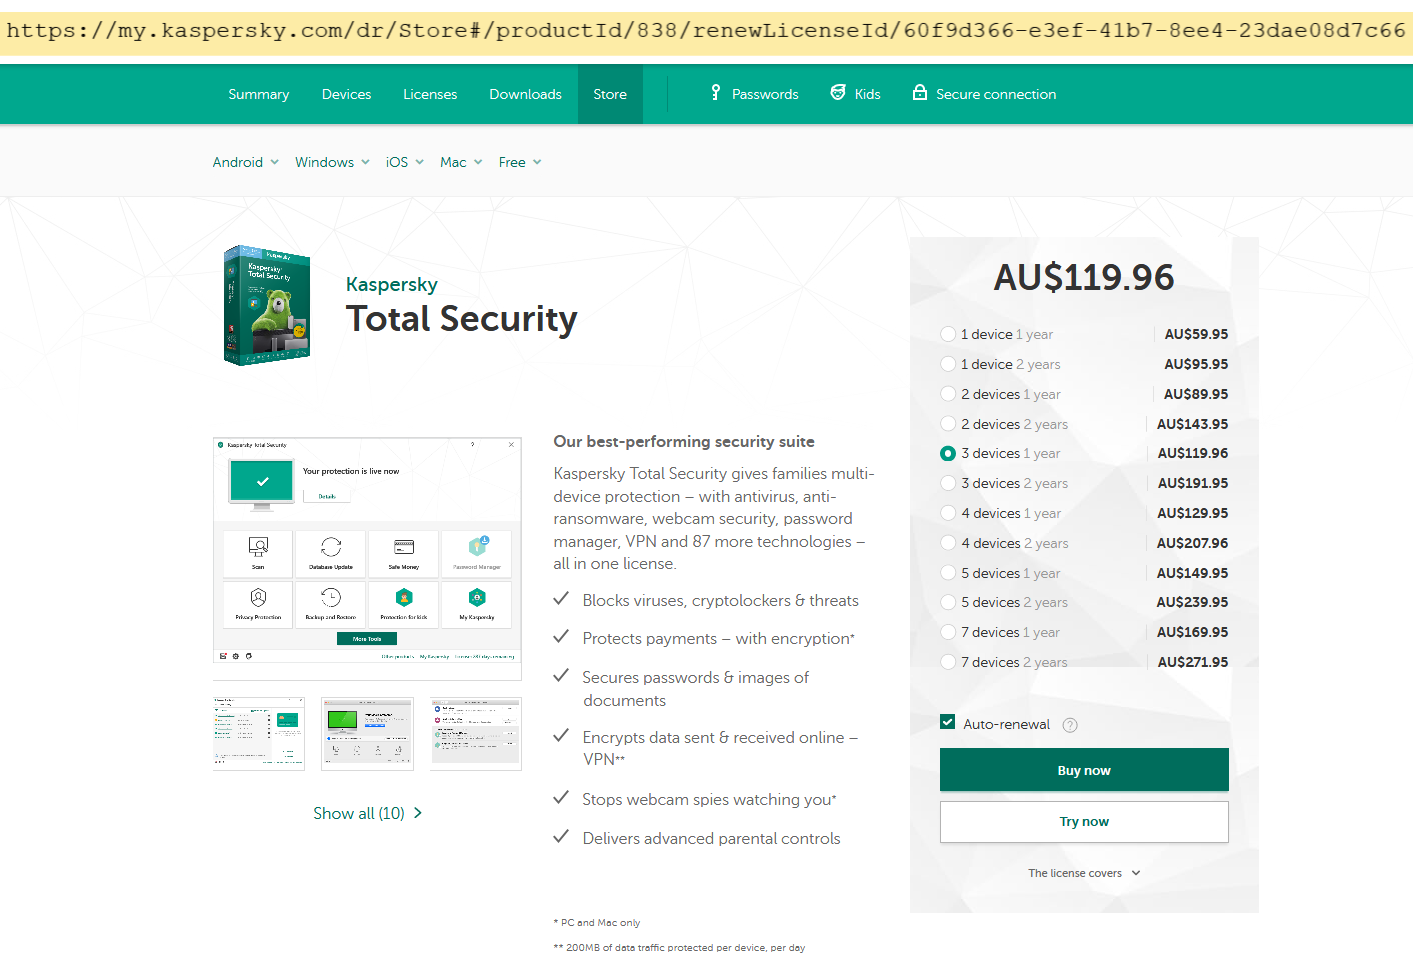Click the Secure connection lock icon

point(920,93)
